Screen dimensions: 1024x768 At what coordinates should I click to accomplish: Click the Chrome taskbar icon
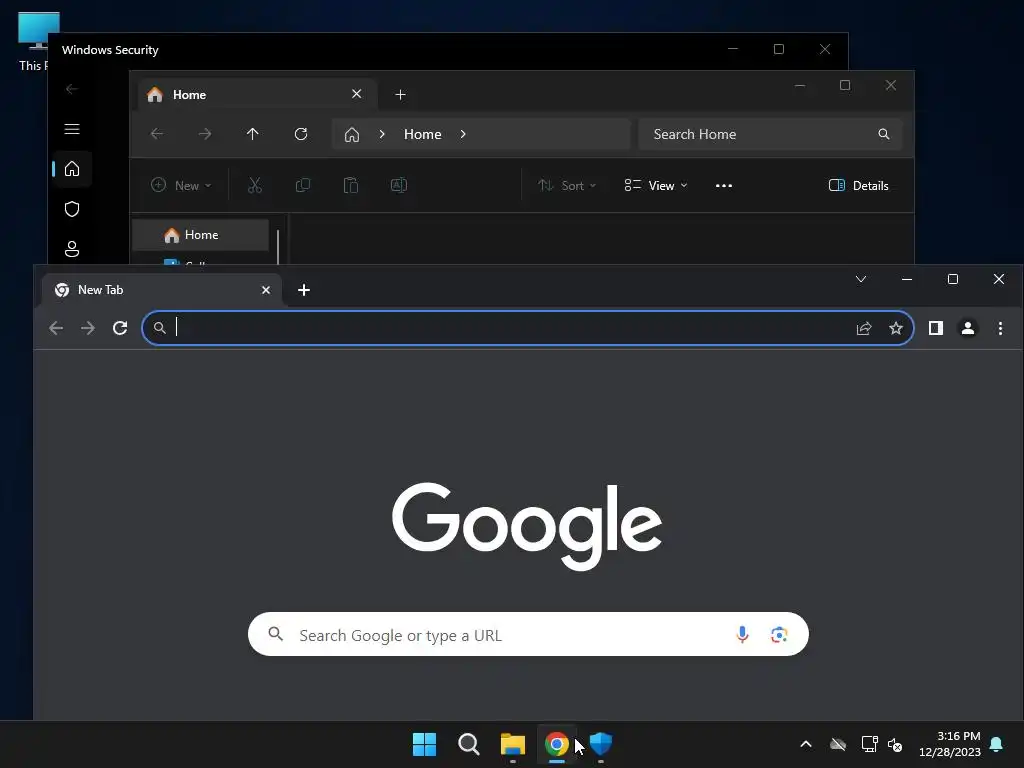556,744
